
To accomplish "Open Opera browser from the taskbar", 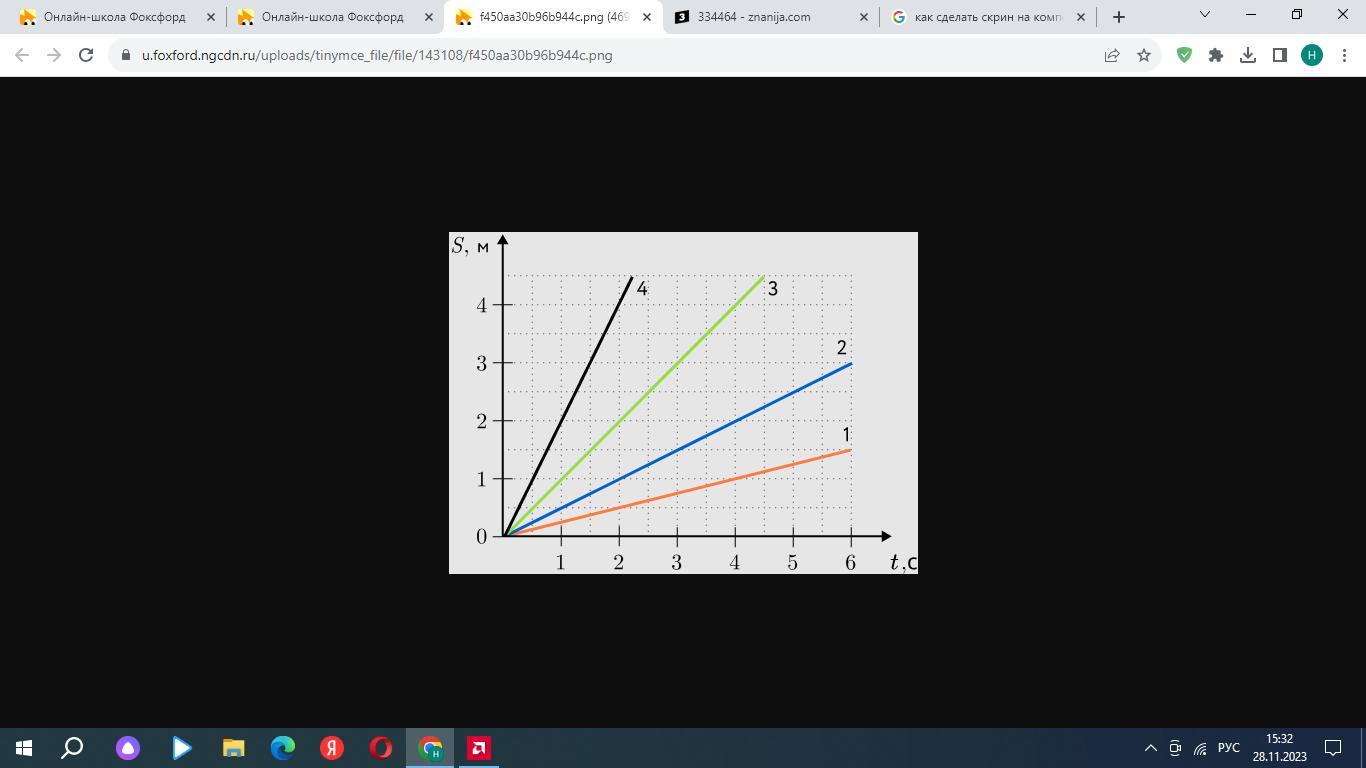I will (x=381, y=748).
